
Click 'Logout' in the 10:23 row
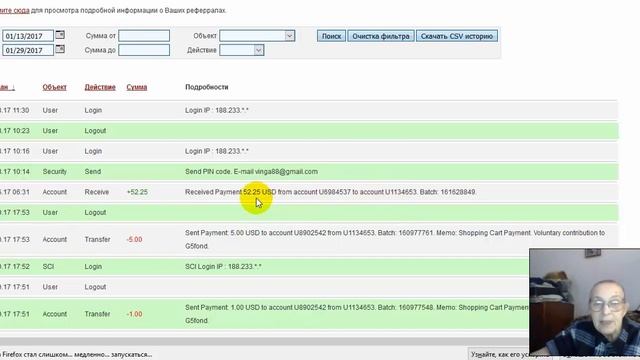pyautogui.click(x=95, y=131)
